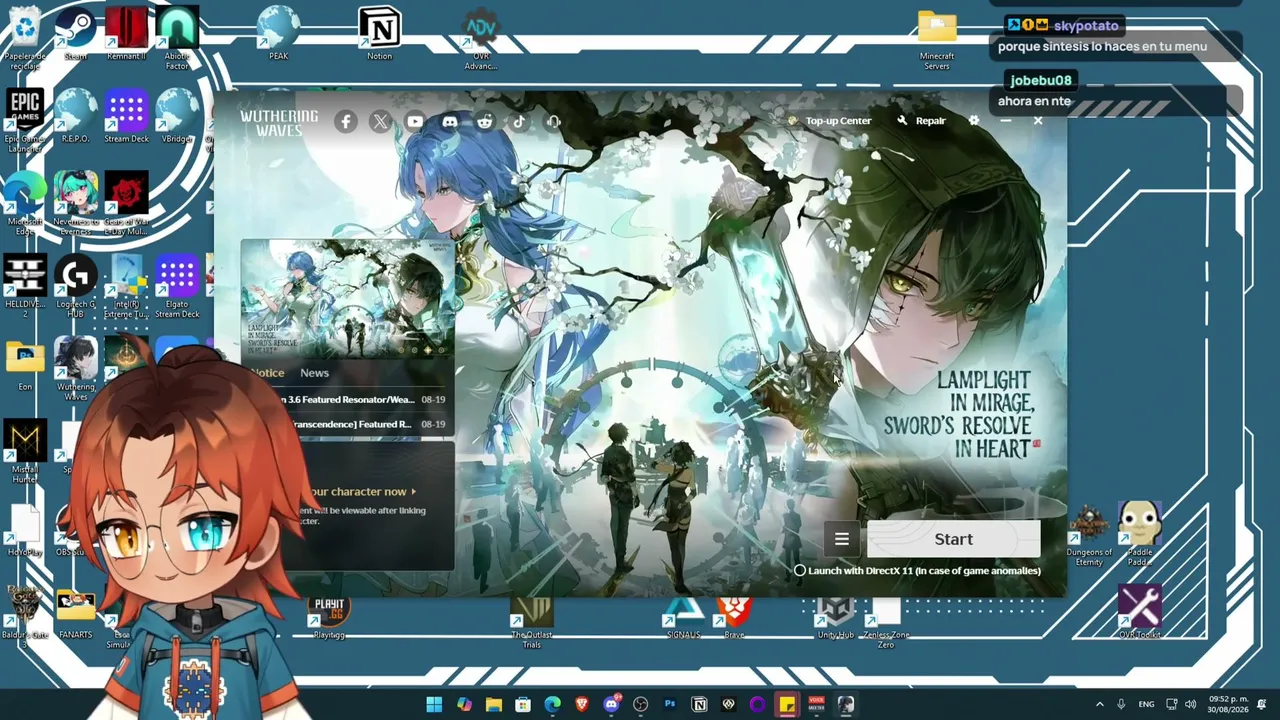This screenshot has height=720, width=1280.
Task: Open the Logitech G HUB shortcut
Action: click(x=76, y=285)
